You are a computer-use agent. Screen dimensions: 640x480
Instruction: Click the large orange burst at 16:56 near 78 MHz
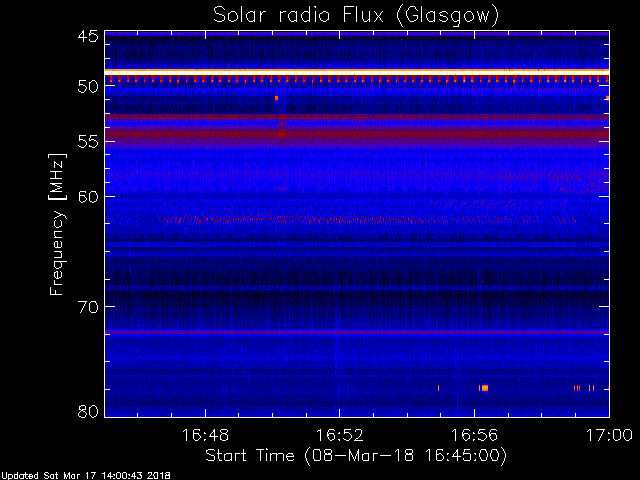pyautogui.click(x=484, y=388)
